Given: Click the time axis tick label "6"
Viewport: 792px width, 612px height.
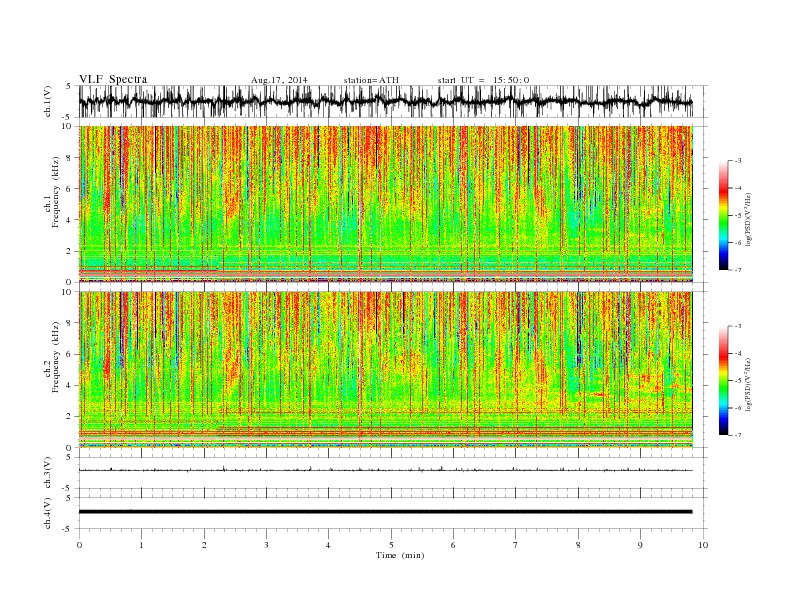Looking at the screenshot, I should point(453,545).
